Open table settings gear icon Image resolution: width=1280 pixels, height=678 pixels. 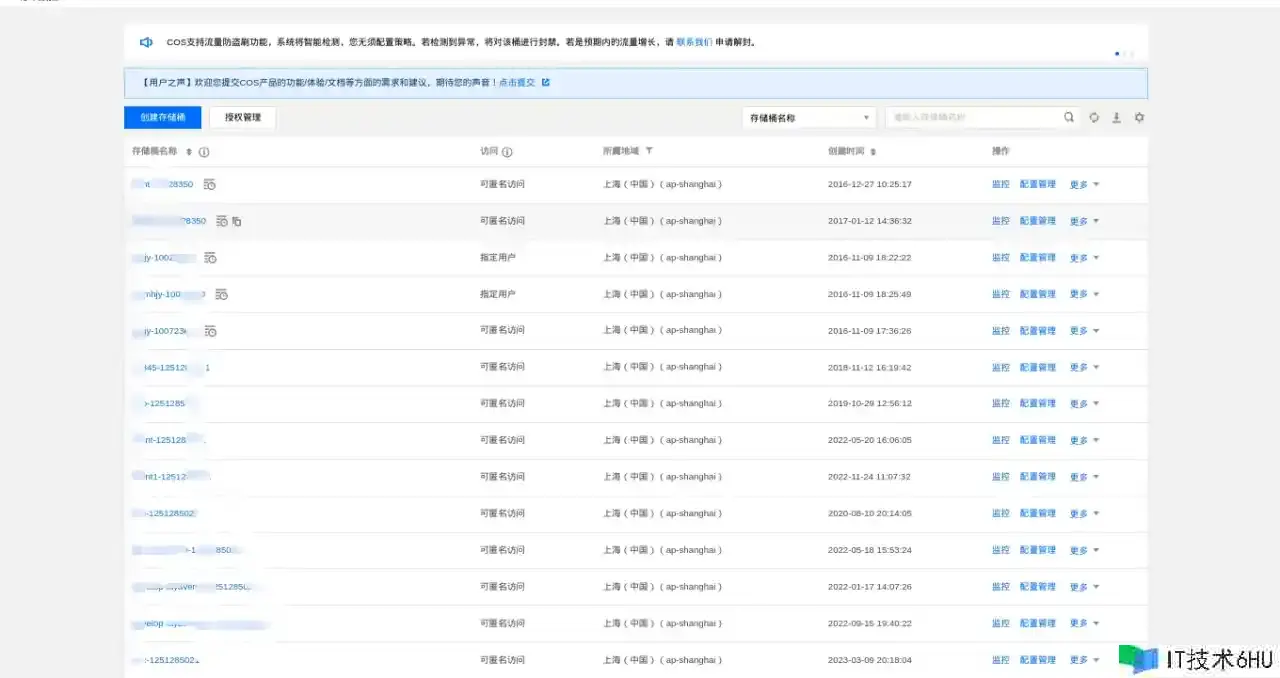pos(1139,117)
